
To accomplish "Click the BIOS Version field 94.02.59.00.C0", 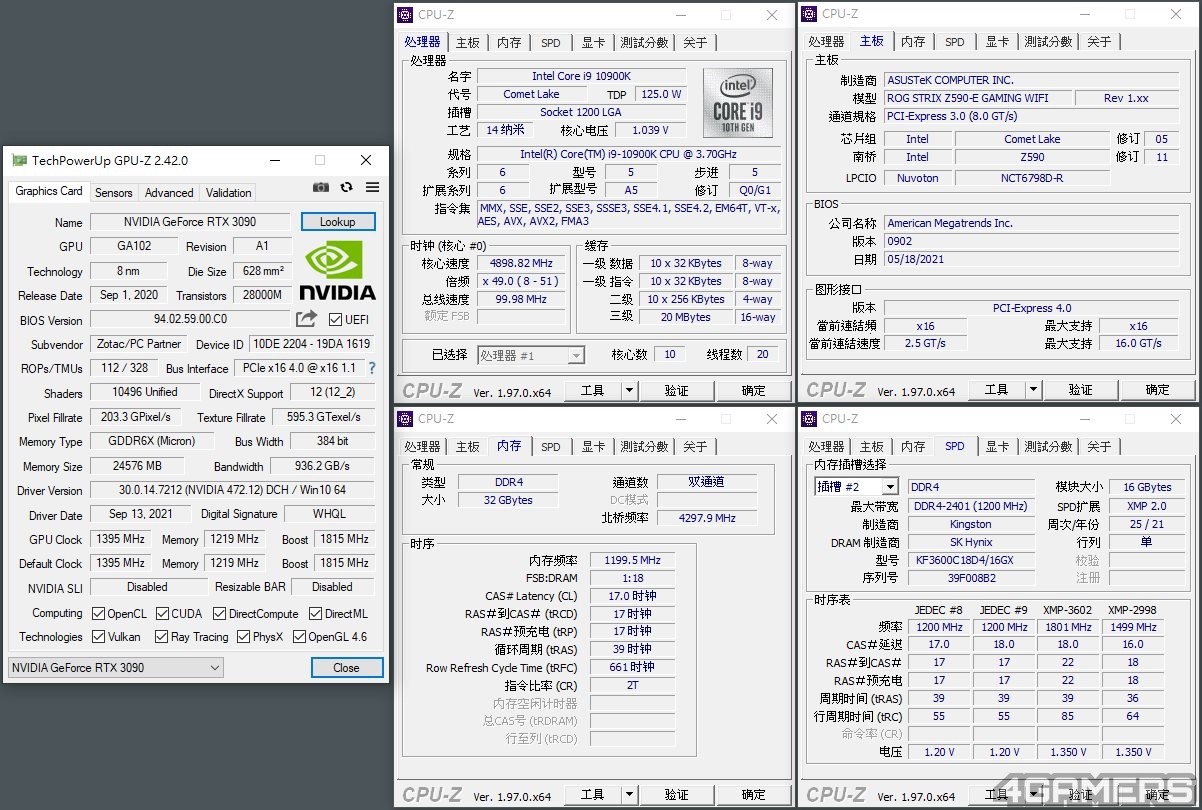I will coord(190,320).
